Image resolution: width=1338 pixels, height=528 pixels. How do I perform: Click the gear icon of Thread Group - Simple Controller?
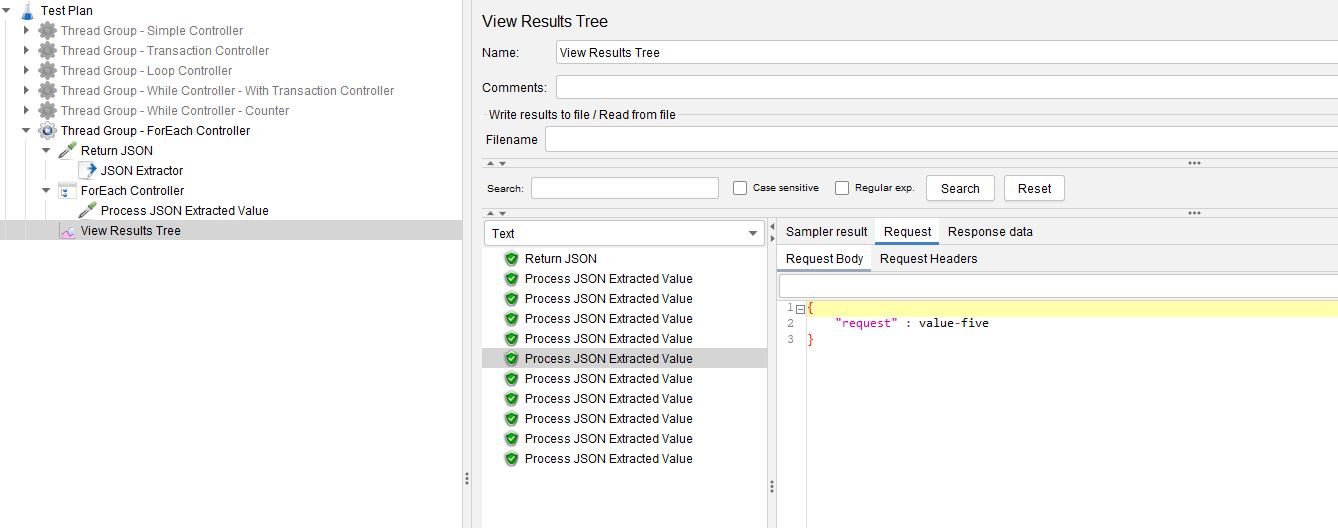pos(47,31)
